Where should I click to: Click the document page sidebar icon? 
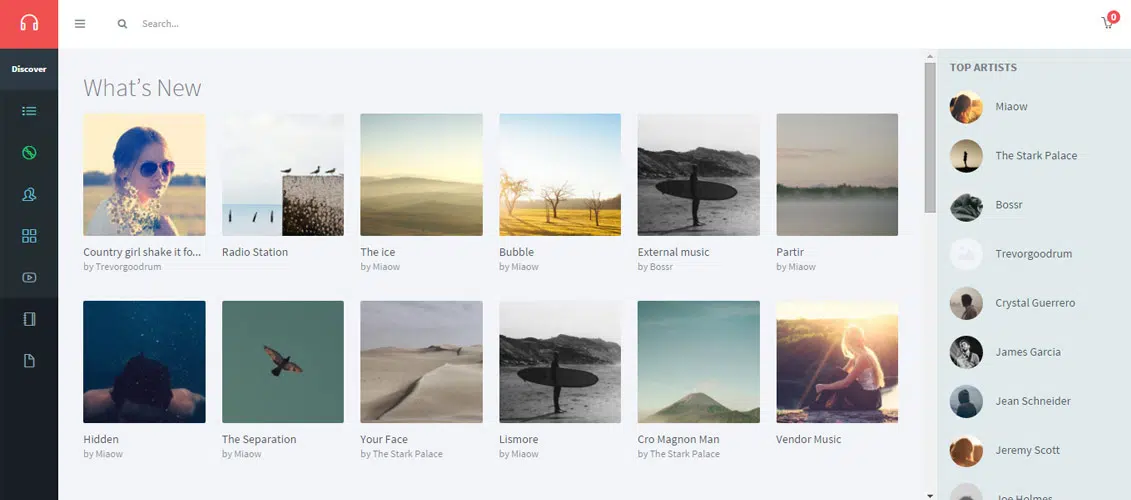(29, 360)
